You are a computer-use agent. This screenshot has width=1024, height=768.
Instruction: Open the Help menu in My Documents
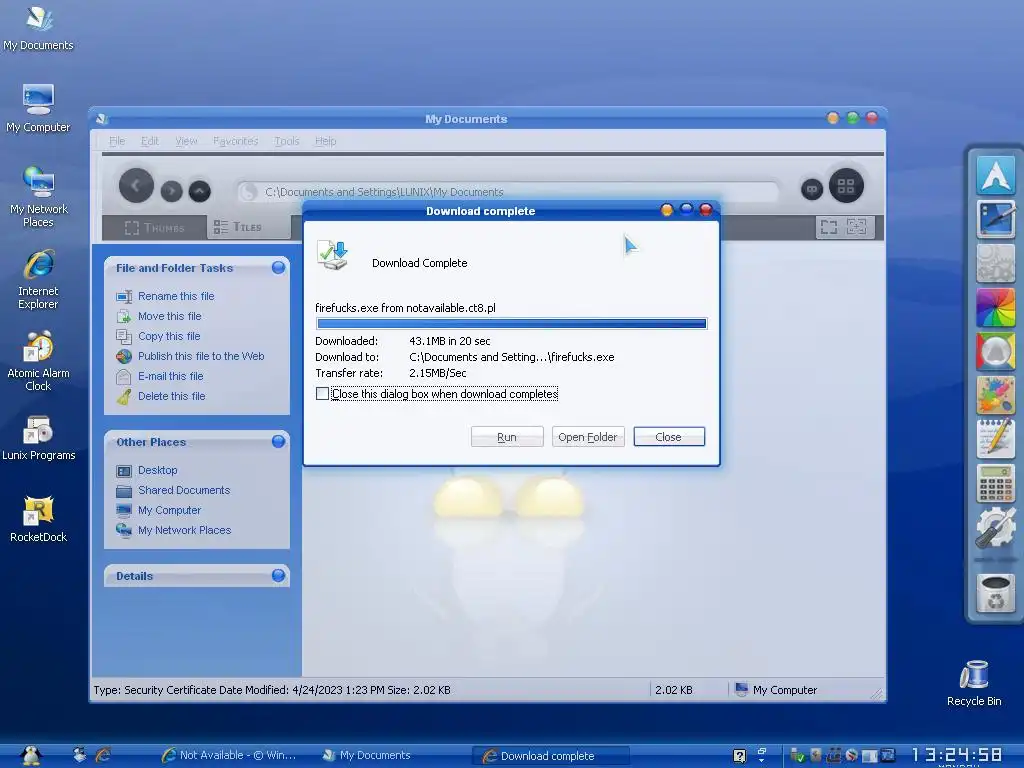point(325,141)
